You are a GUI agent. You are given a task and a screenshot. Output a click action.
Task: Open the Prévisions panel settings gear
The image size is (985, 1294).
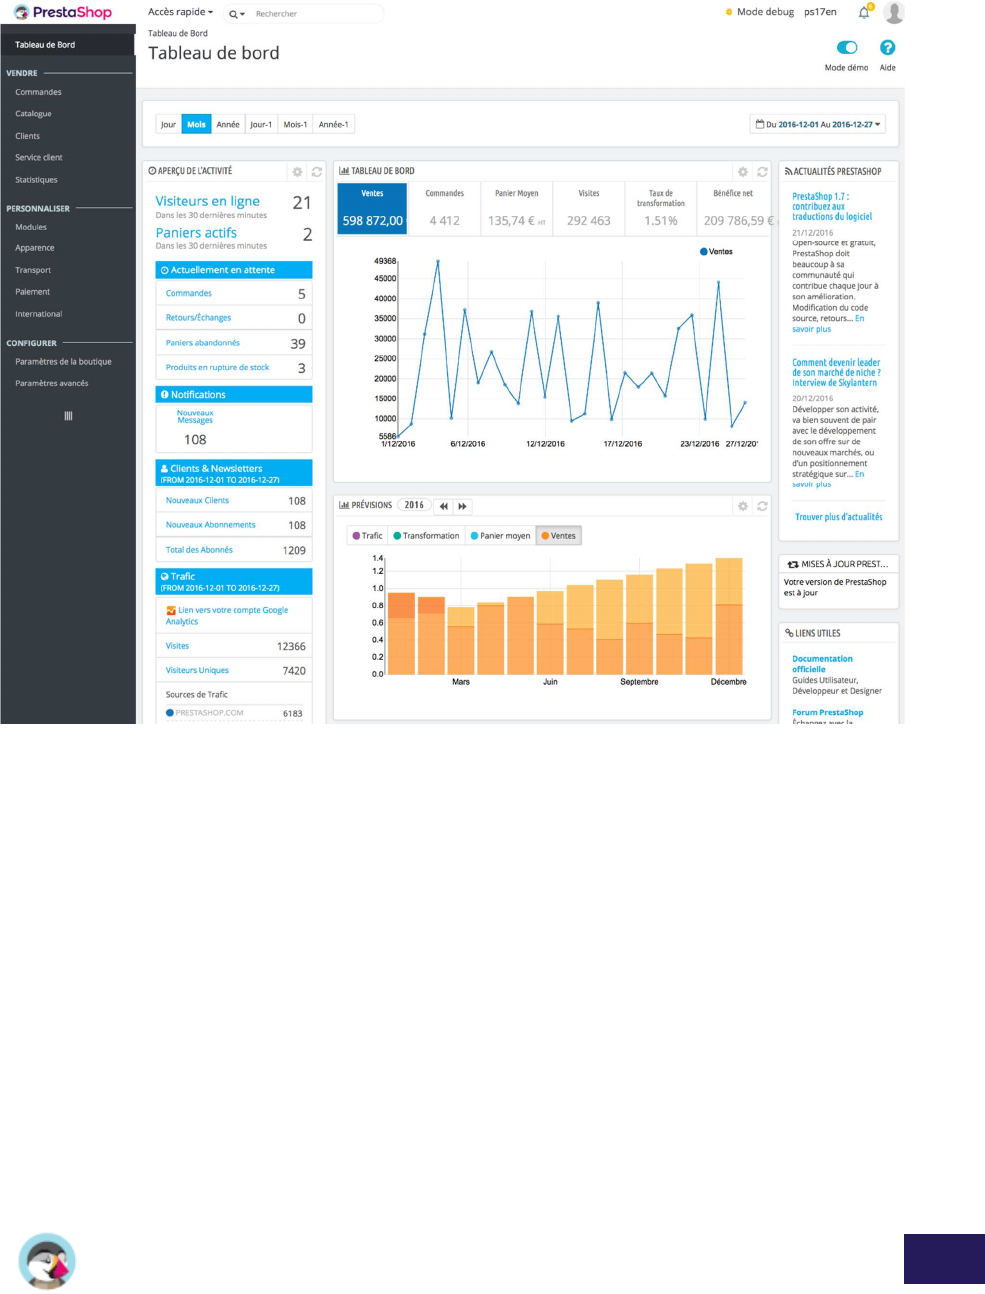pyautogui.click(x=743, y=506)
